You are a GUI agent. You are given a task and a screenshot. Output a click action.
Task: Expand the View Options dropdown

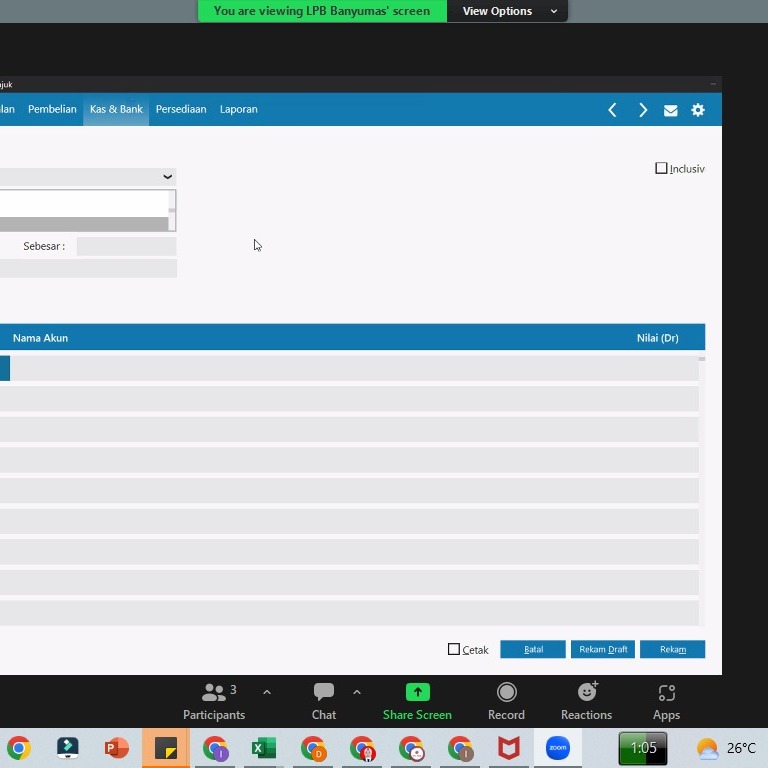coord(509,11)
